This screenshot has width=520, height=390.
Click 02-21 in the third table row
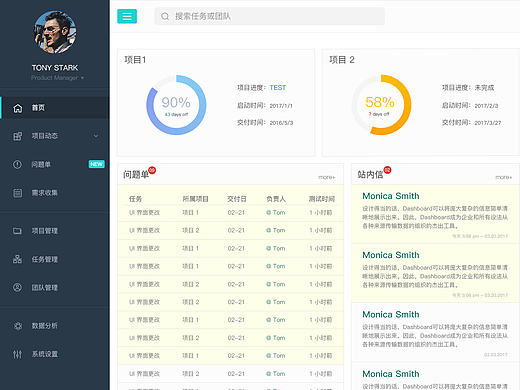tap(236, 248)
